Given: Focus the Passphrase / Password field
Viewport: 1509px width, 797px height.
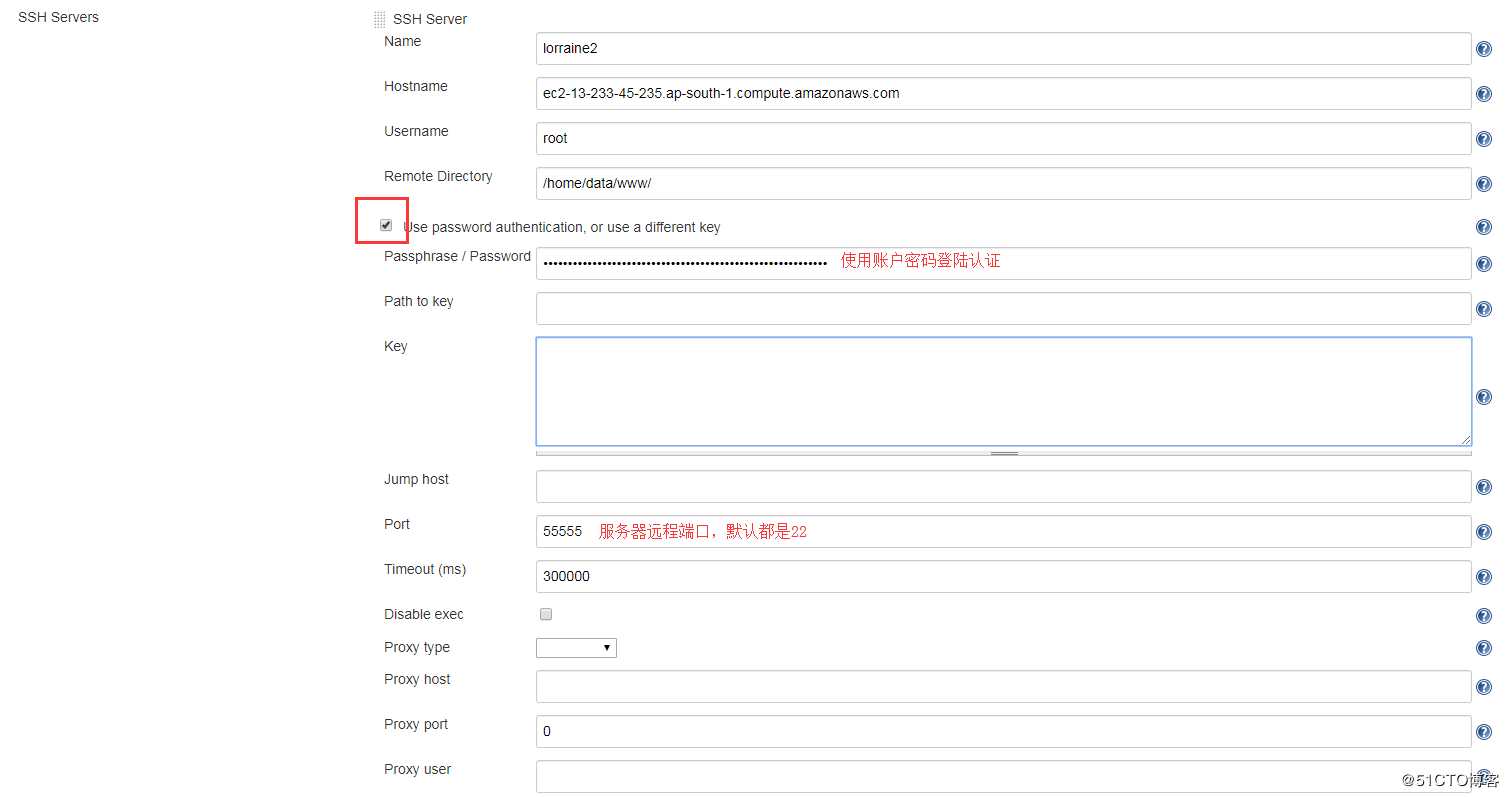Looking at the screenshot, I should tap(1003, 263).
